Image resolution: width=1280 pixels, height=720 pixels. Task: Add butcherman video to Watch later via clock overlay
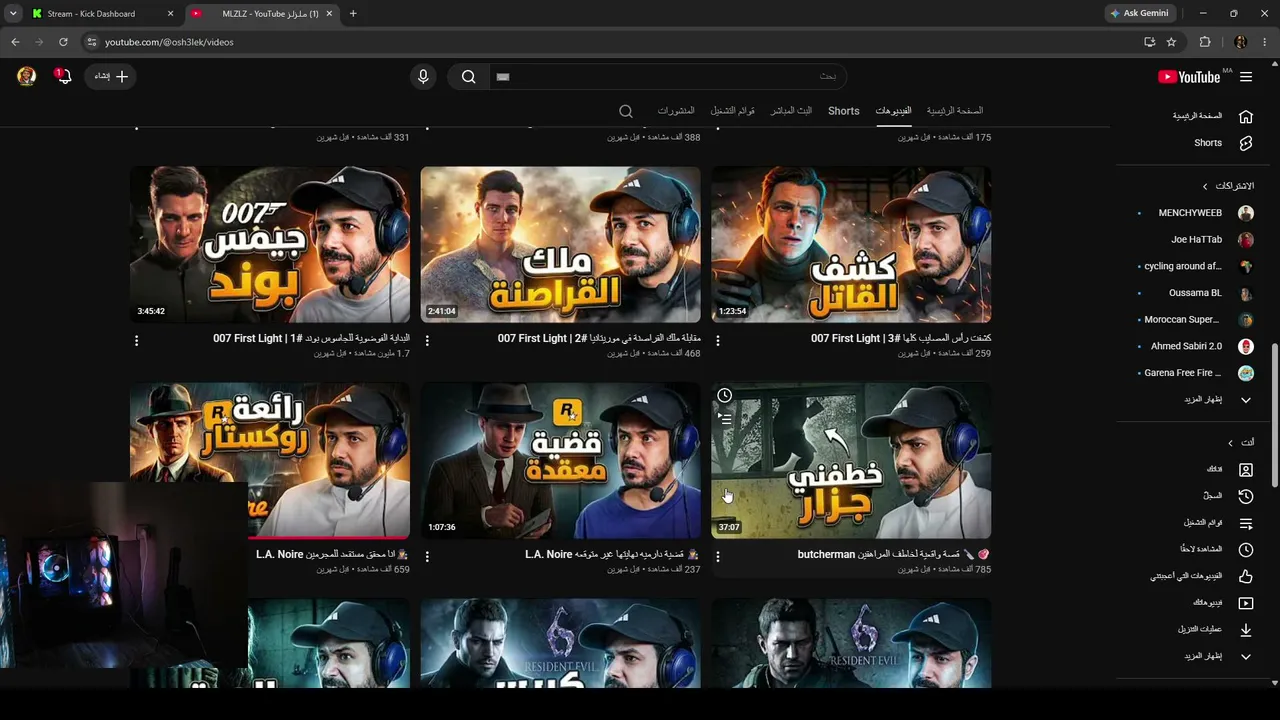pyautogui.click(x=725, y=396)
